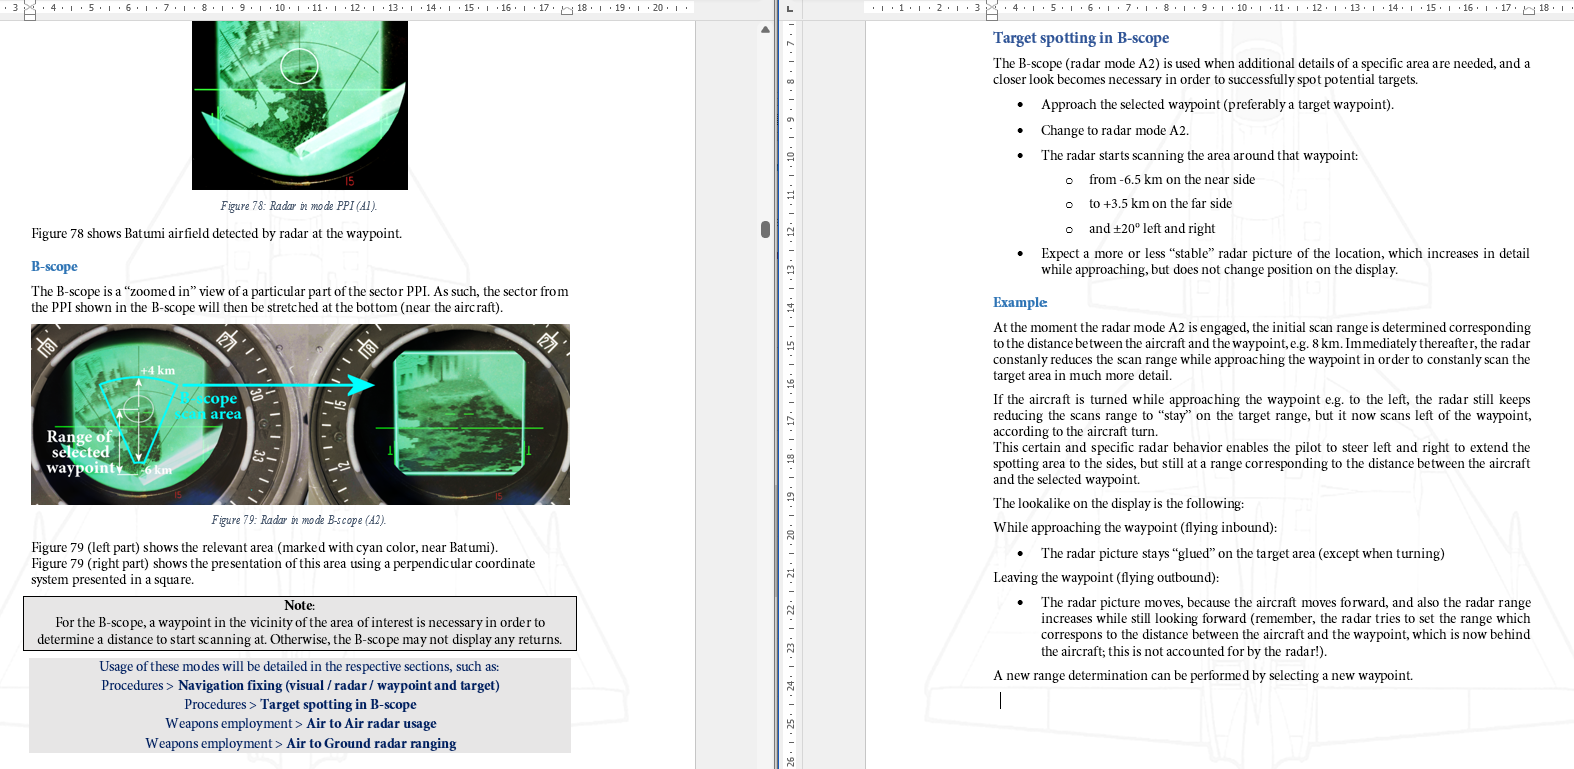Click the left pane horizontal ruler at mark 10
Image resolution: width=1574 pixels, height=769 pixels.
tap(279, 8)
